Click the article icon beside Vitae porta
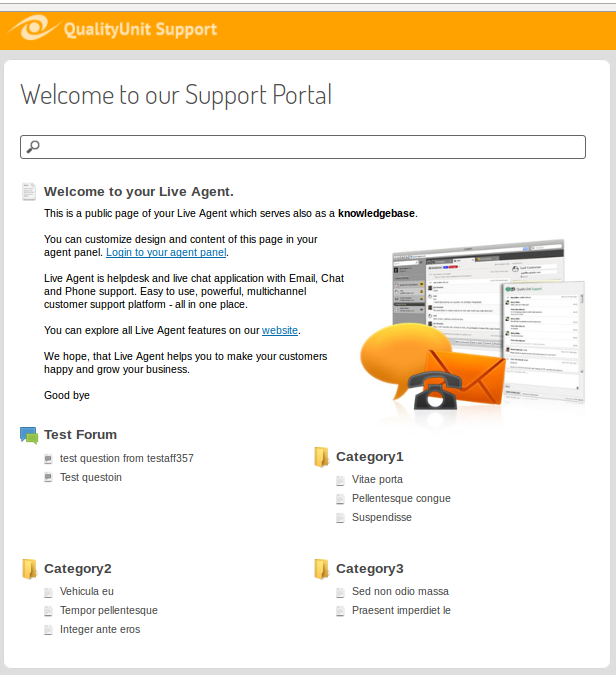Viewport: 616px width, 675px height. [341, 480]
